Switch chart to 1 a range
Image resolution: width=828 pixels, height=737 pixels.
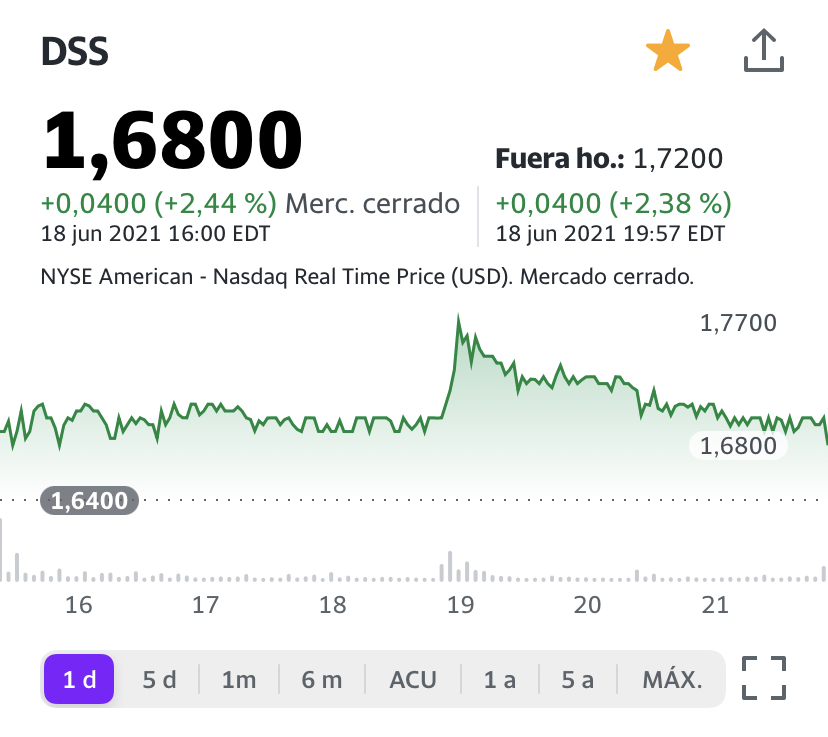500,679
